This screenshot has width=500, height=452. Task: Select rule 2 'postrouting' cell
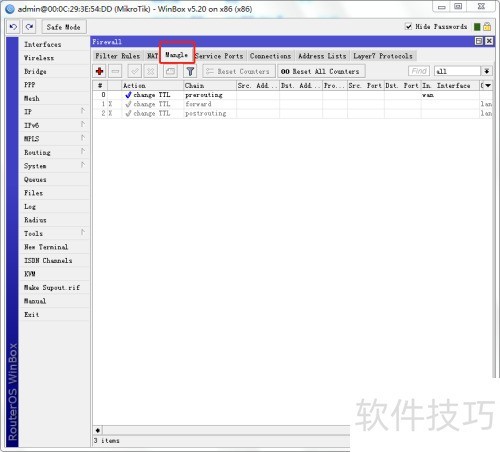coord(210,114)
